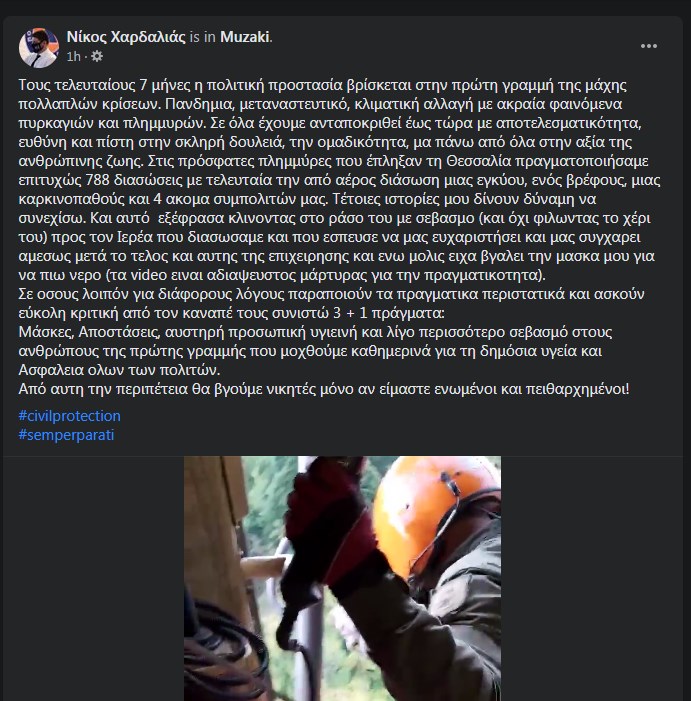This screenshot has height=701, width=691.
Task: Click the empty dark area left of the video
Action: [x=93, y=579]
